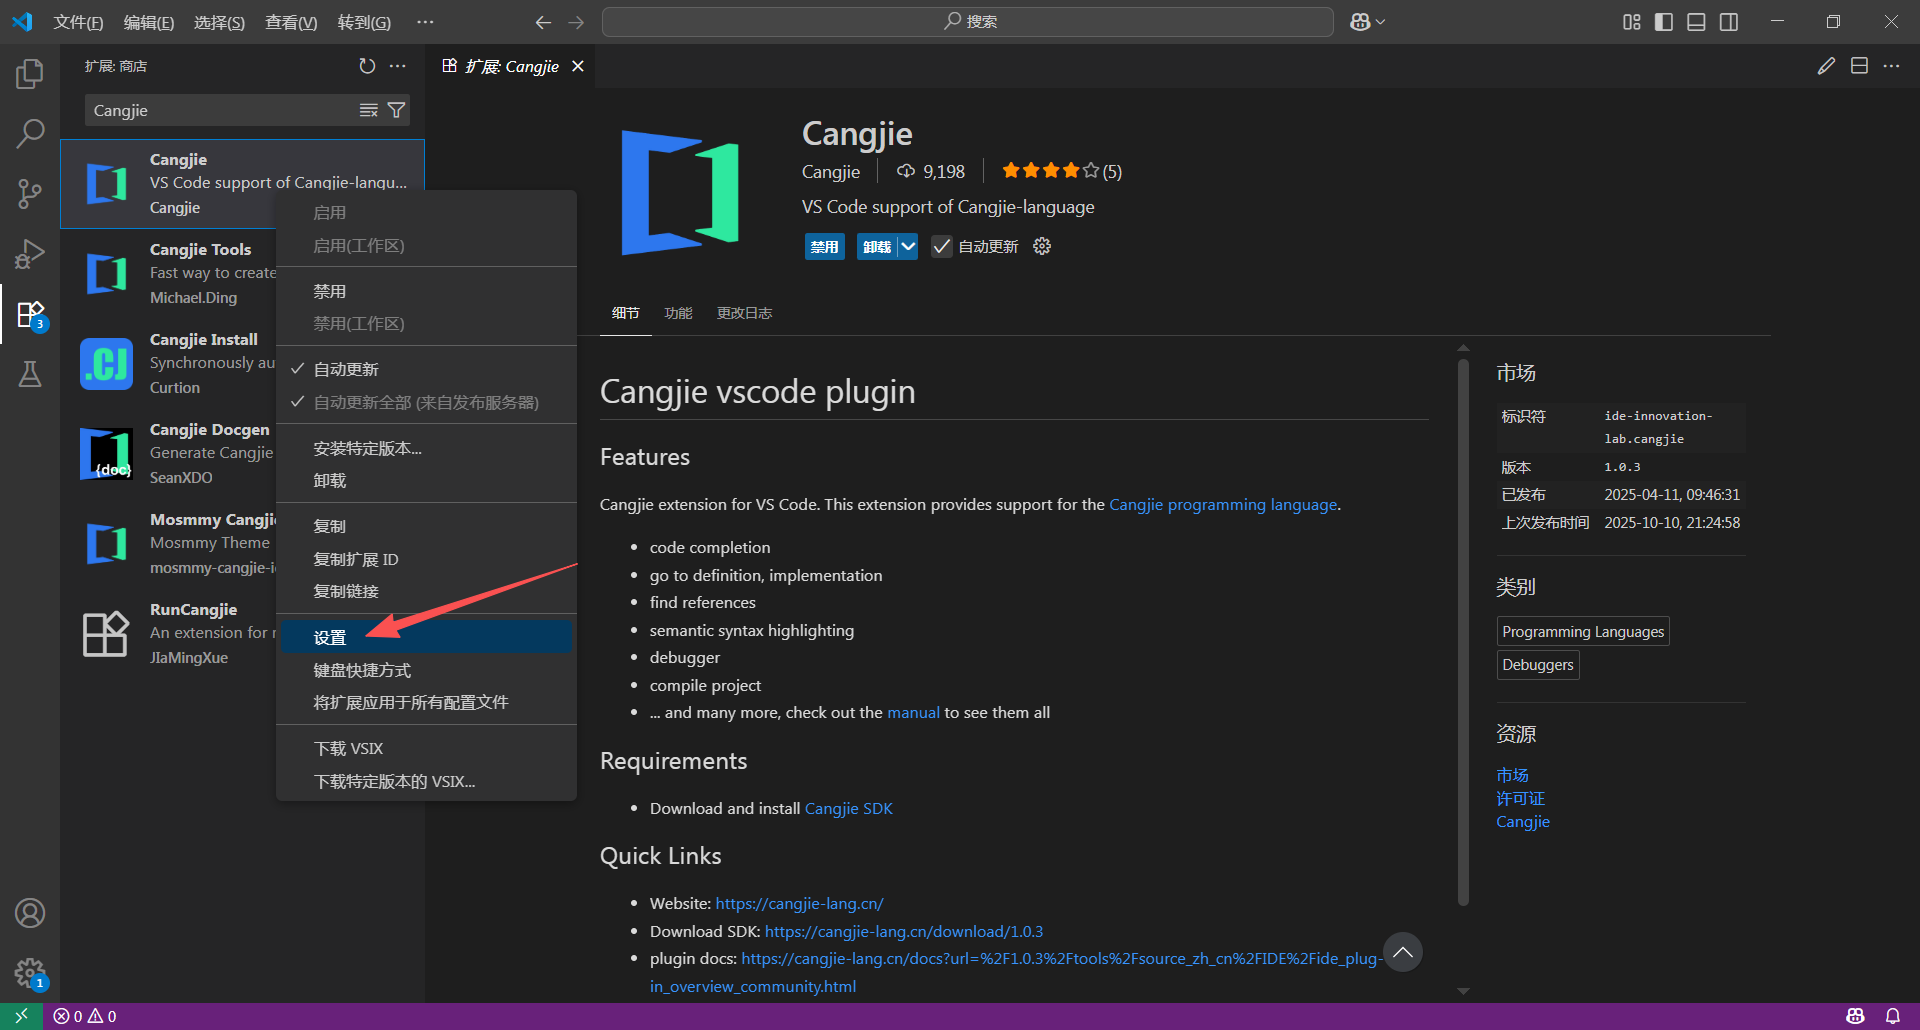Choose 卸载 in context menu
The height and width of the screenshot is (1030, 1920).
pyautogui.click(x=426, y=480)
